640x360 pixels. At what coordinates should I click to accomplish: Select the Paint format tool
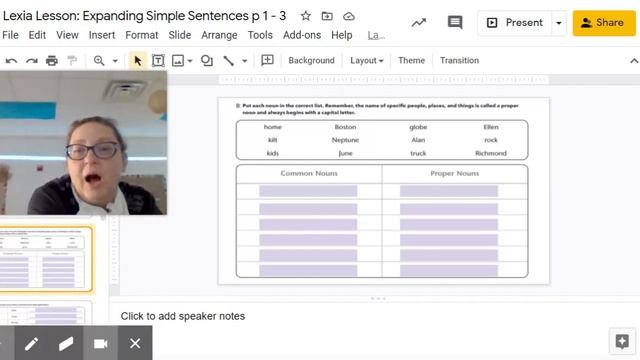72,61
